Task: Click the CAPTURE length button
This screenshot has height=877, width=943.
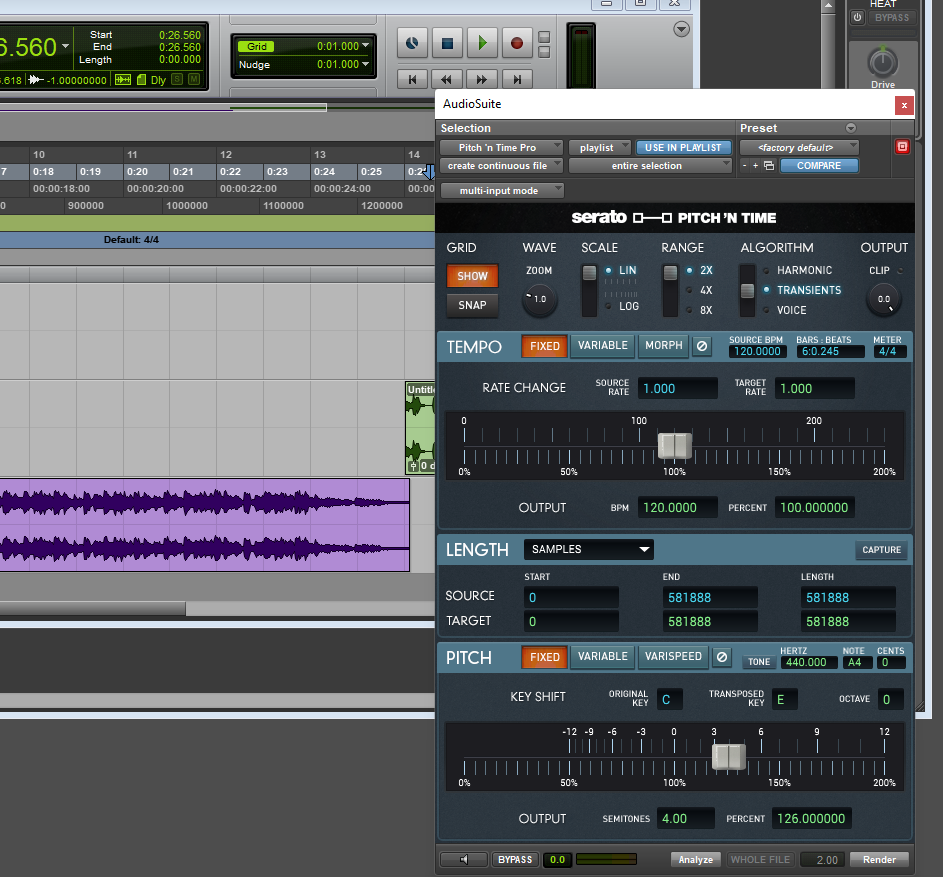Action: [881, 550]
